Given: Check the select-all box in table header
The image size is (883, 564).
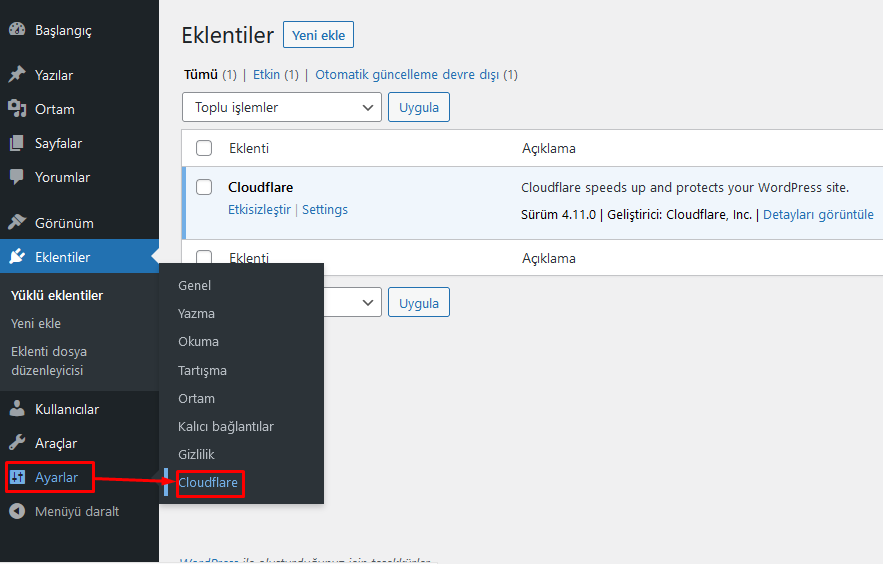Looking at the screenshot, I should 204,148.
